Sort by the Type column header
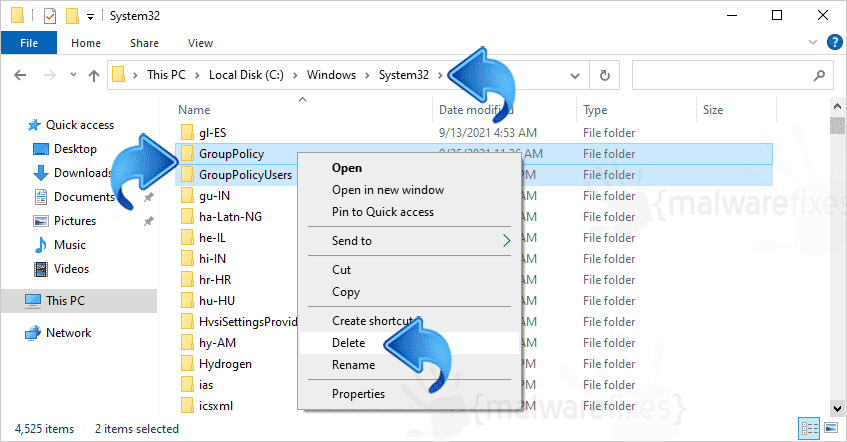 click(595, 110)
